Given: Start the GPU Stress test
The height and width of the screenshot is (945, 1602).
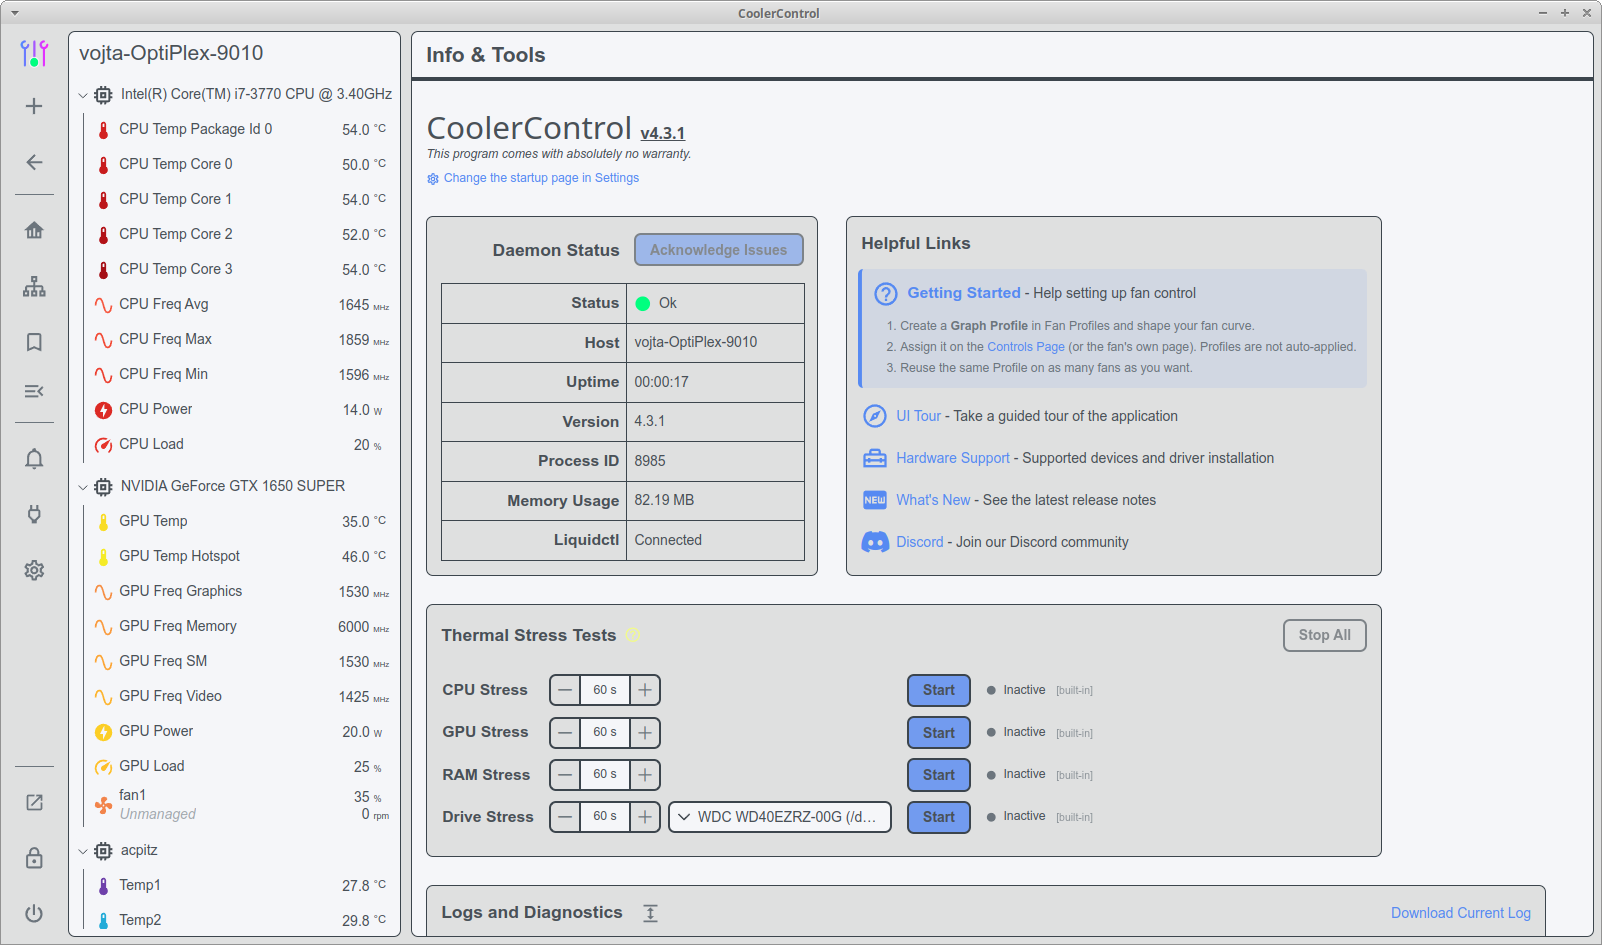Looking at the screenshot, I should [939, 733].
